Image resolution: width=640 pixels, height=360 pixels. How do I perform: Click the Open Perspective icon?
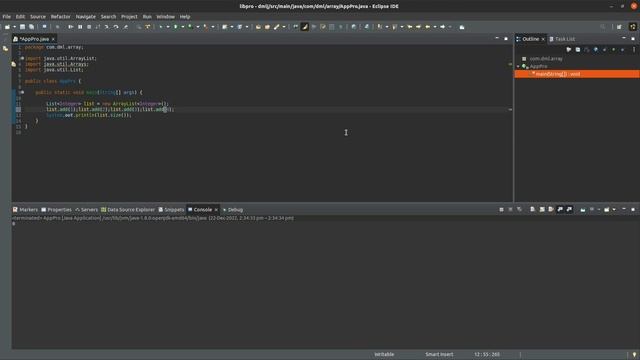619,27
